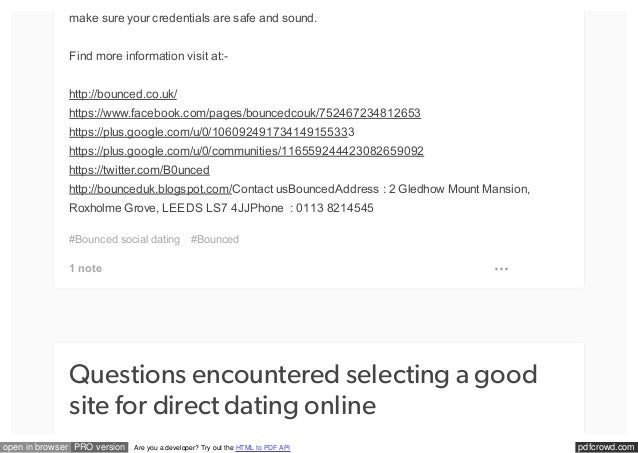This screenshot has height=453, width=638.
Task: Visit the Facebook bouncedcouk page link
Action: (x=245, y=113)
